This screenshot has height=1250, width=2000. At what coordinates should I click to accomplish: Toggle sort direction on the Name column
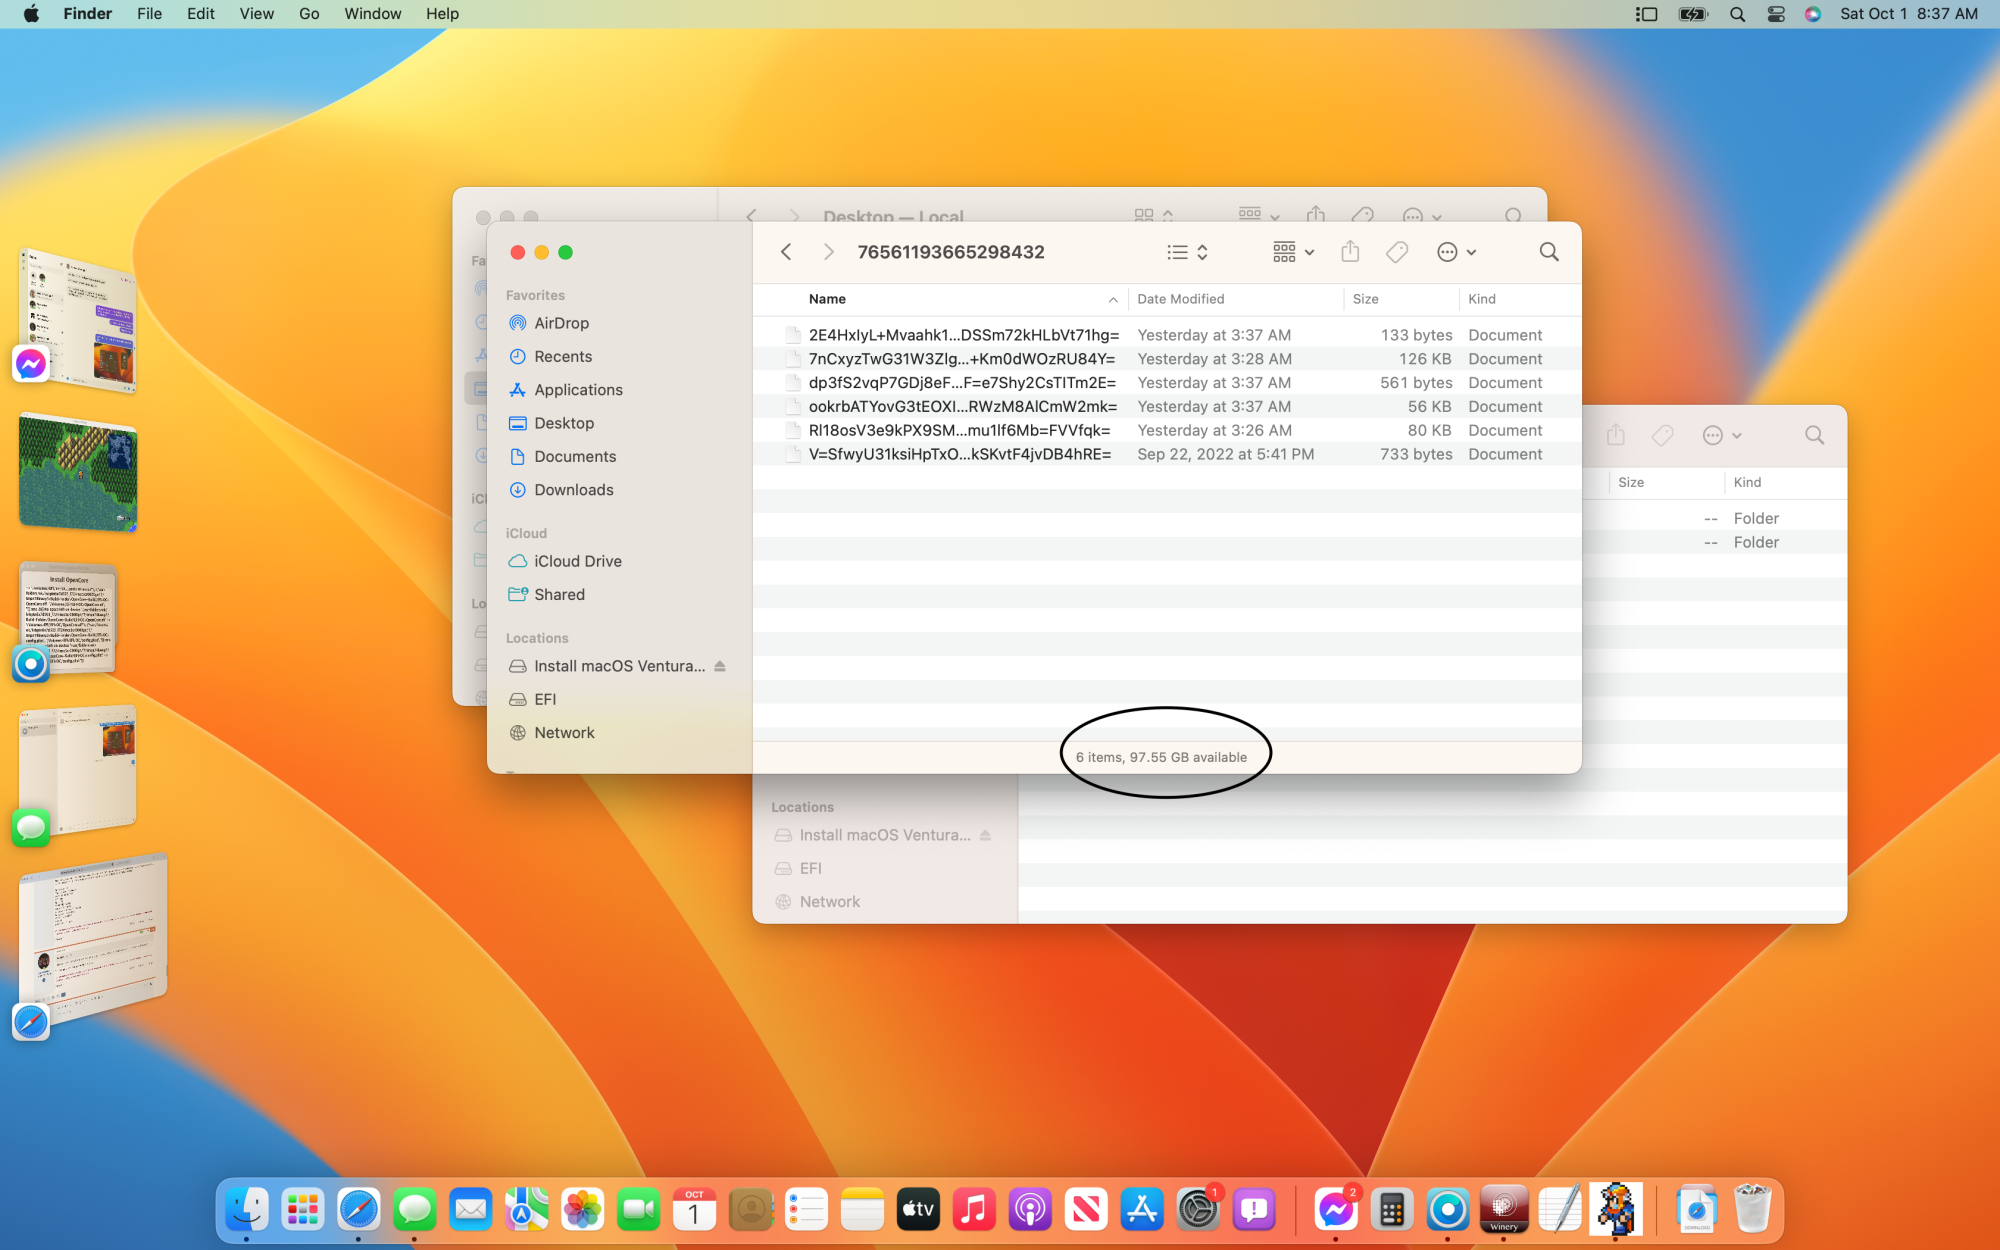click(x=1112, y=299)
